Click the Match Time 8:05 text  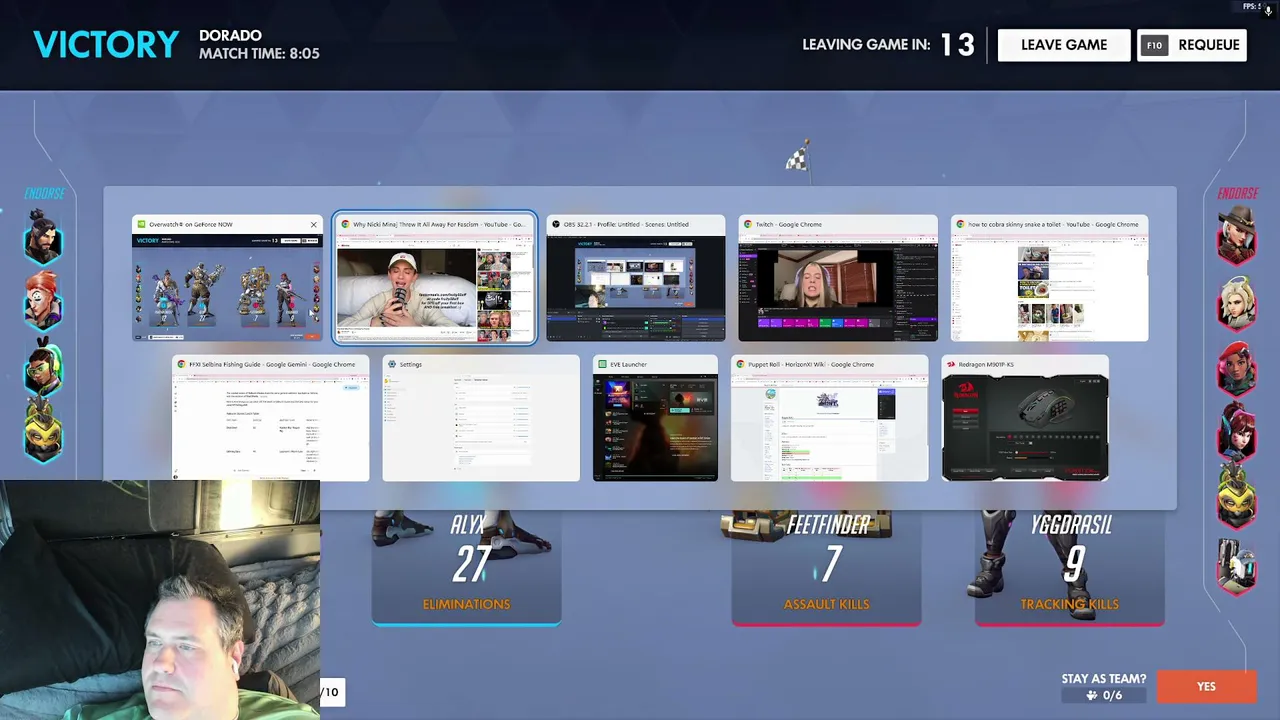(259, 54)
